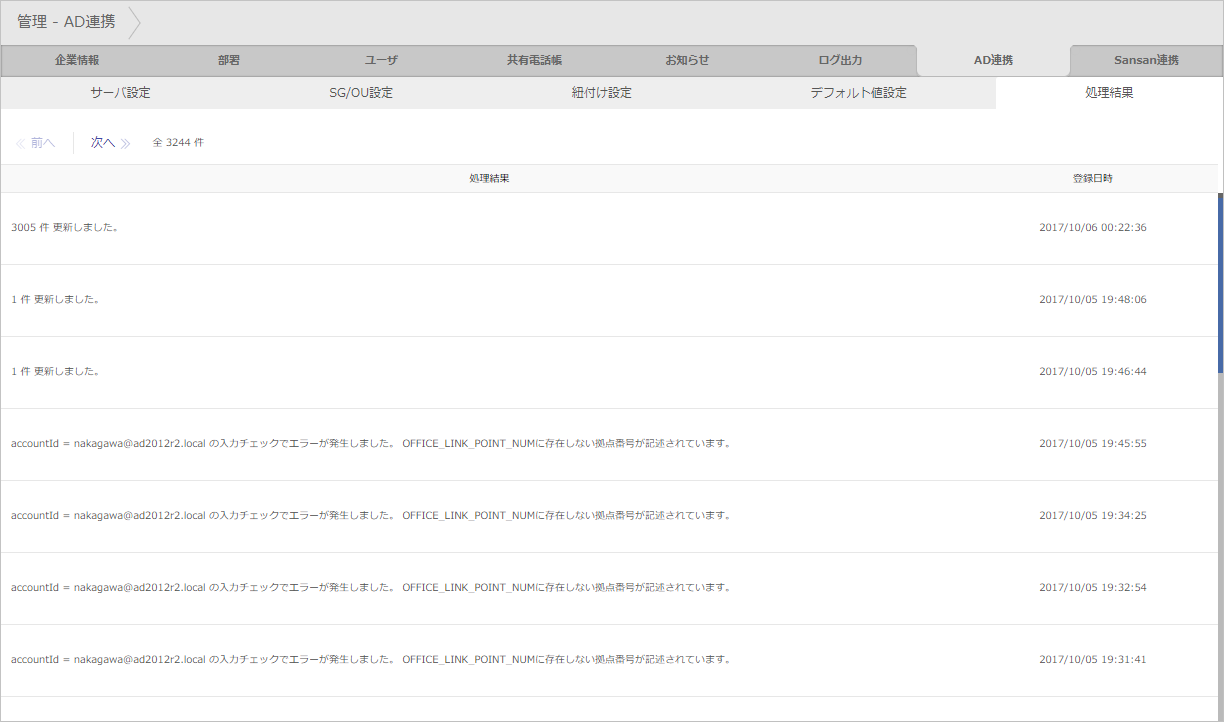Switch to the Sansan連携 tab

click(1146, 60)
